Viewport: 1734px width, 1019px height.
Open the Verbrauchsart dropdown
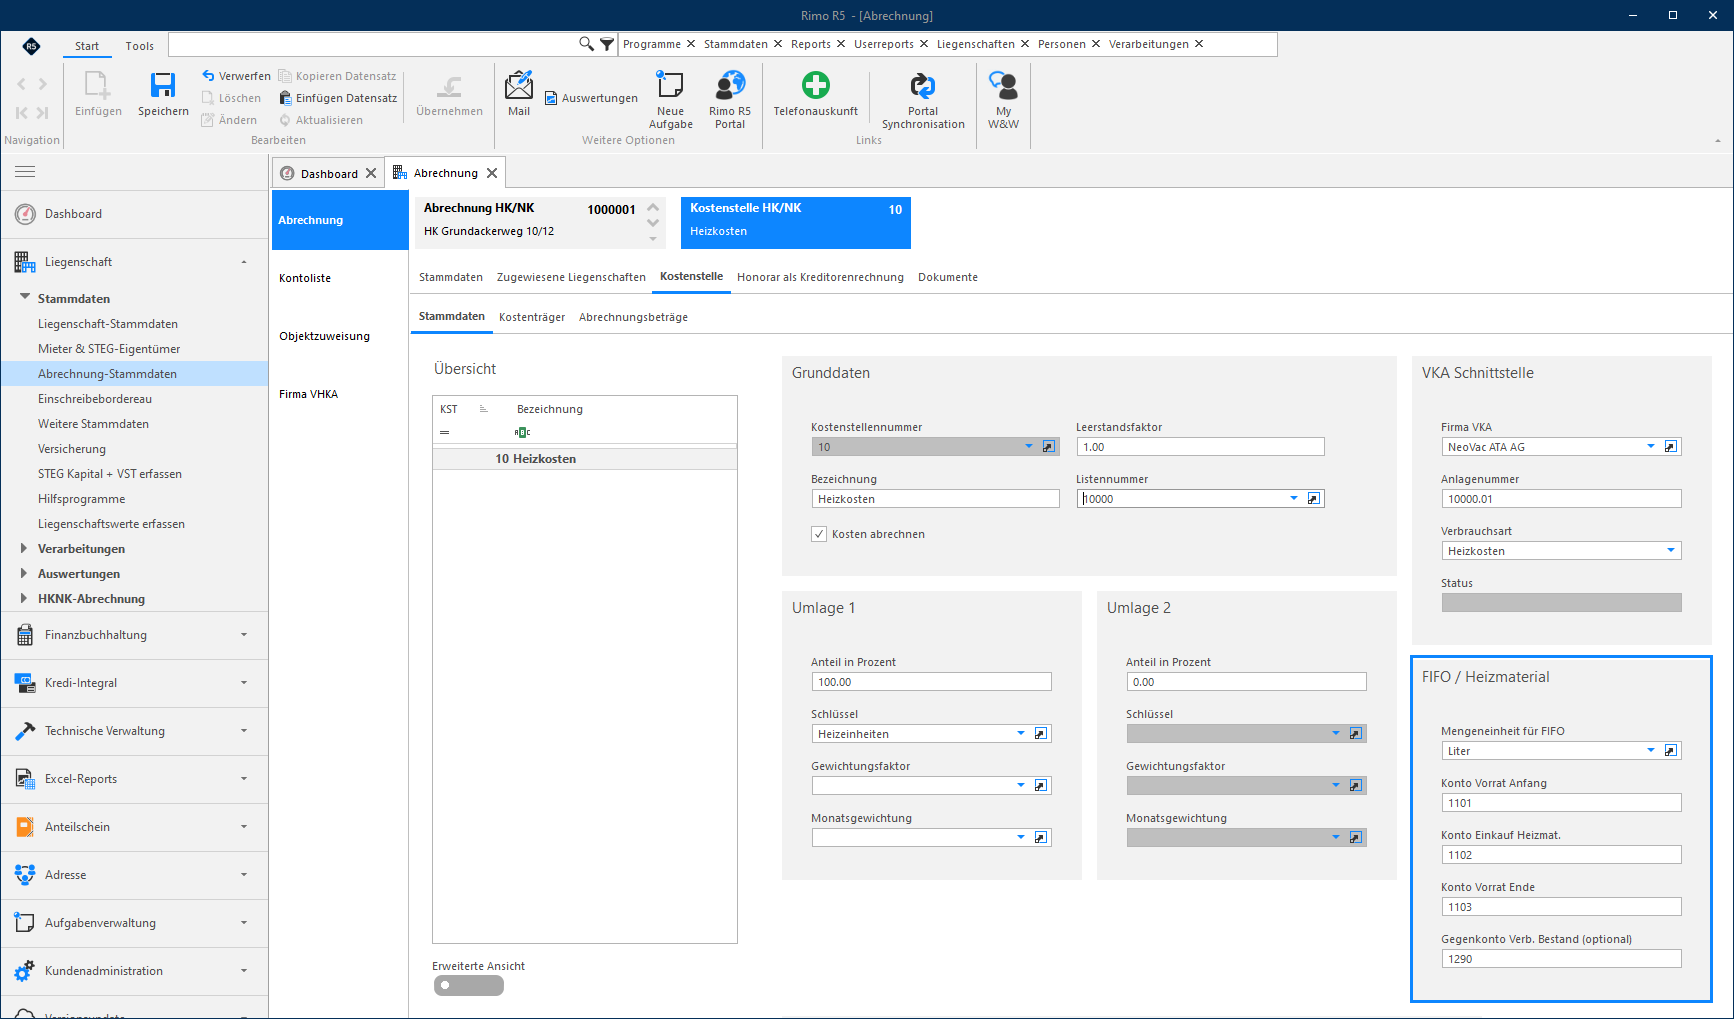coord(1671,551)
